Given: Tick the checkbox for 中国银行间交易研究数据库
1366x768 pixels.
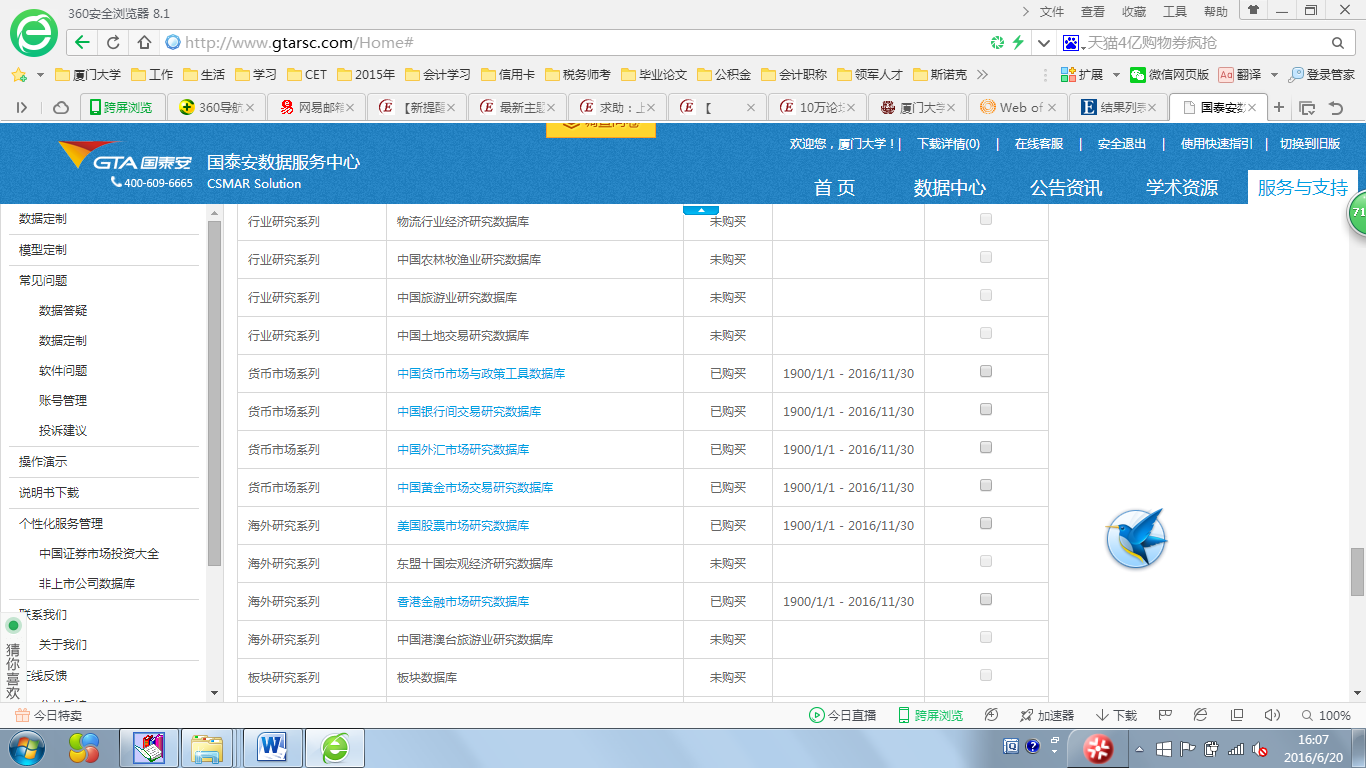Looking at the screenshot, I should point(986,410).
